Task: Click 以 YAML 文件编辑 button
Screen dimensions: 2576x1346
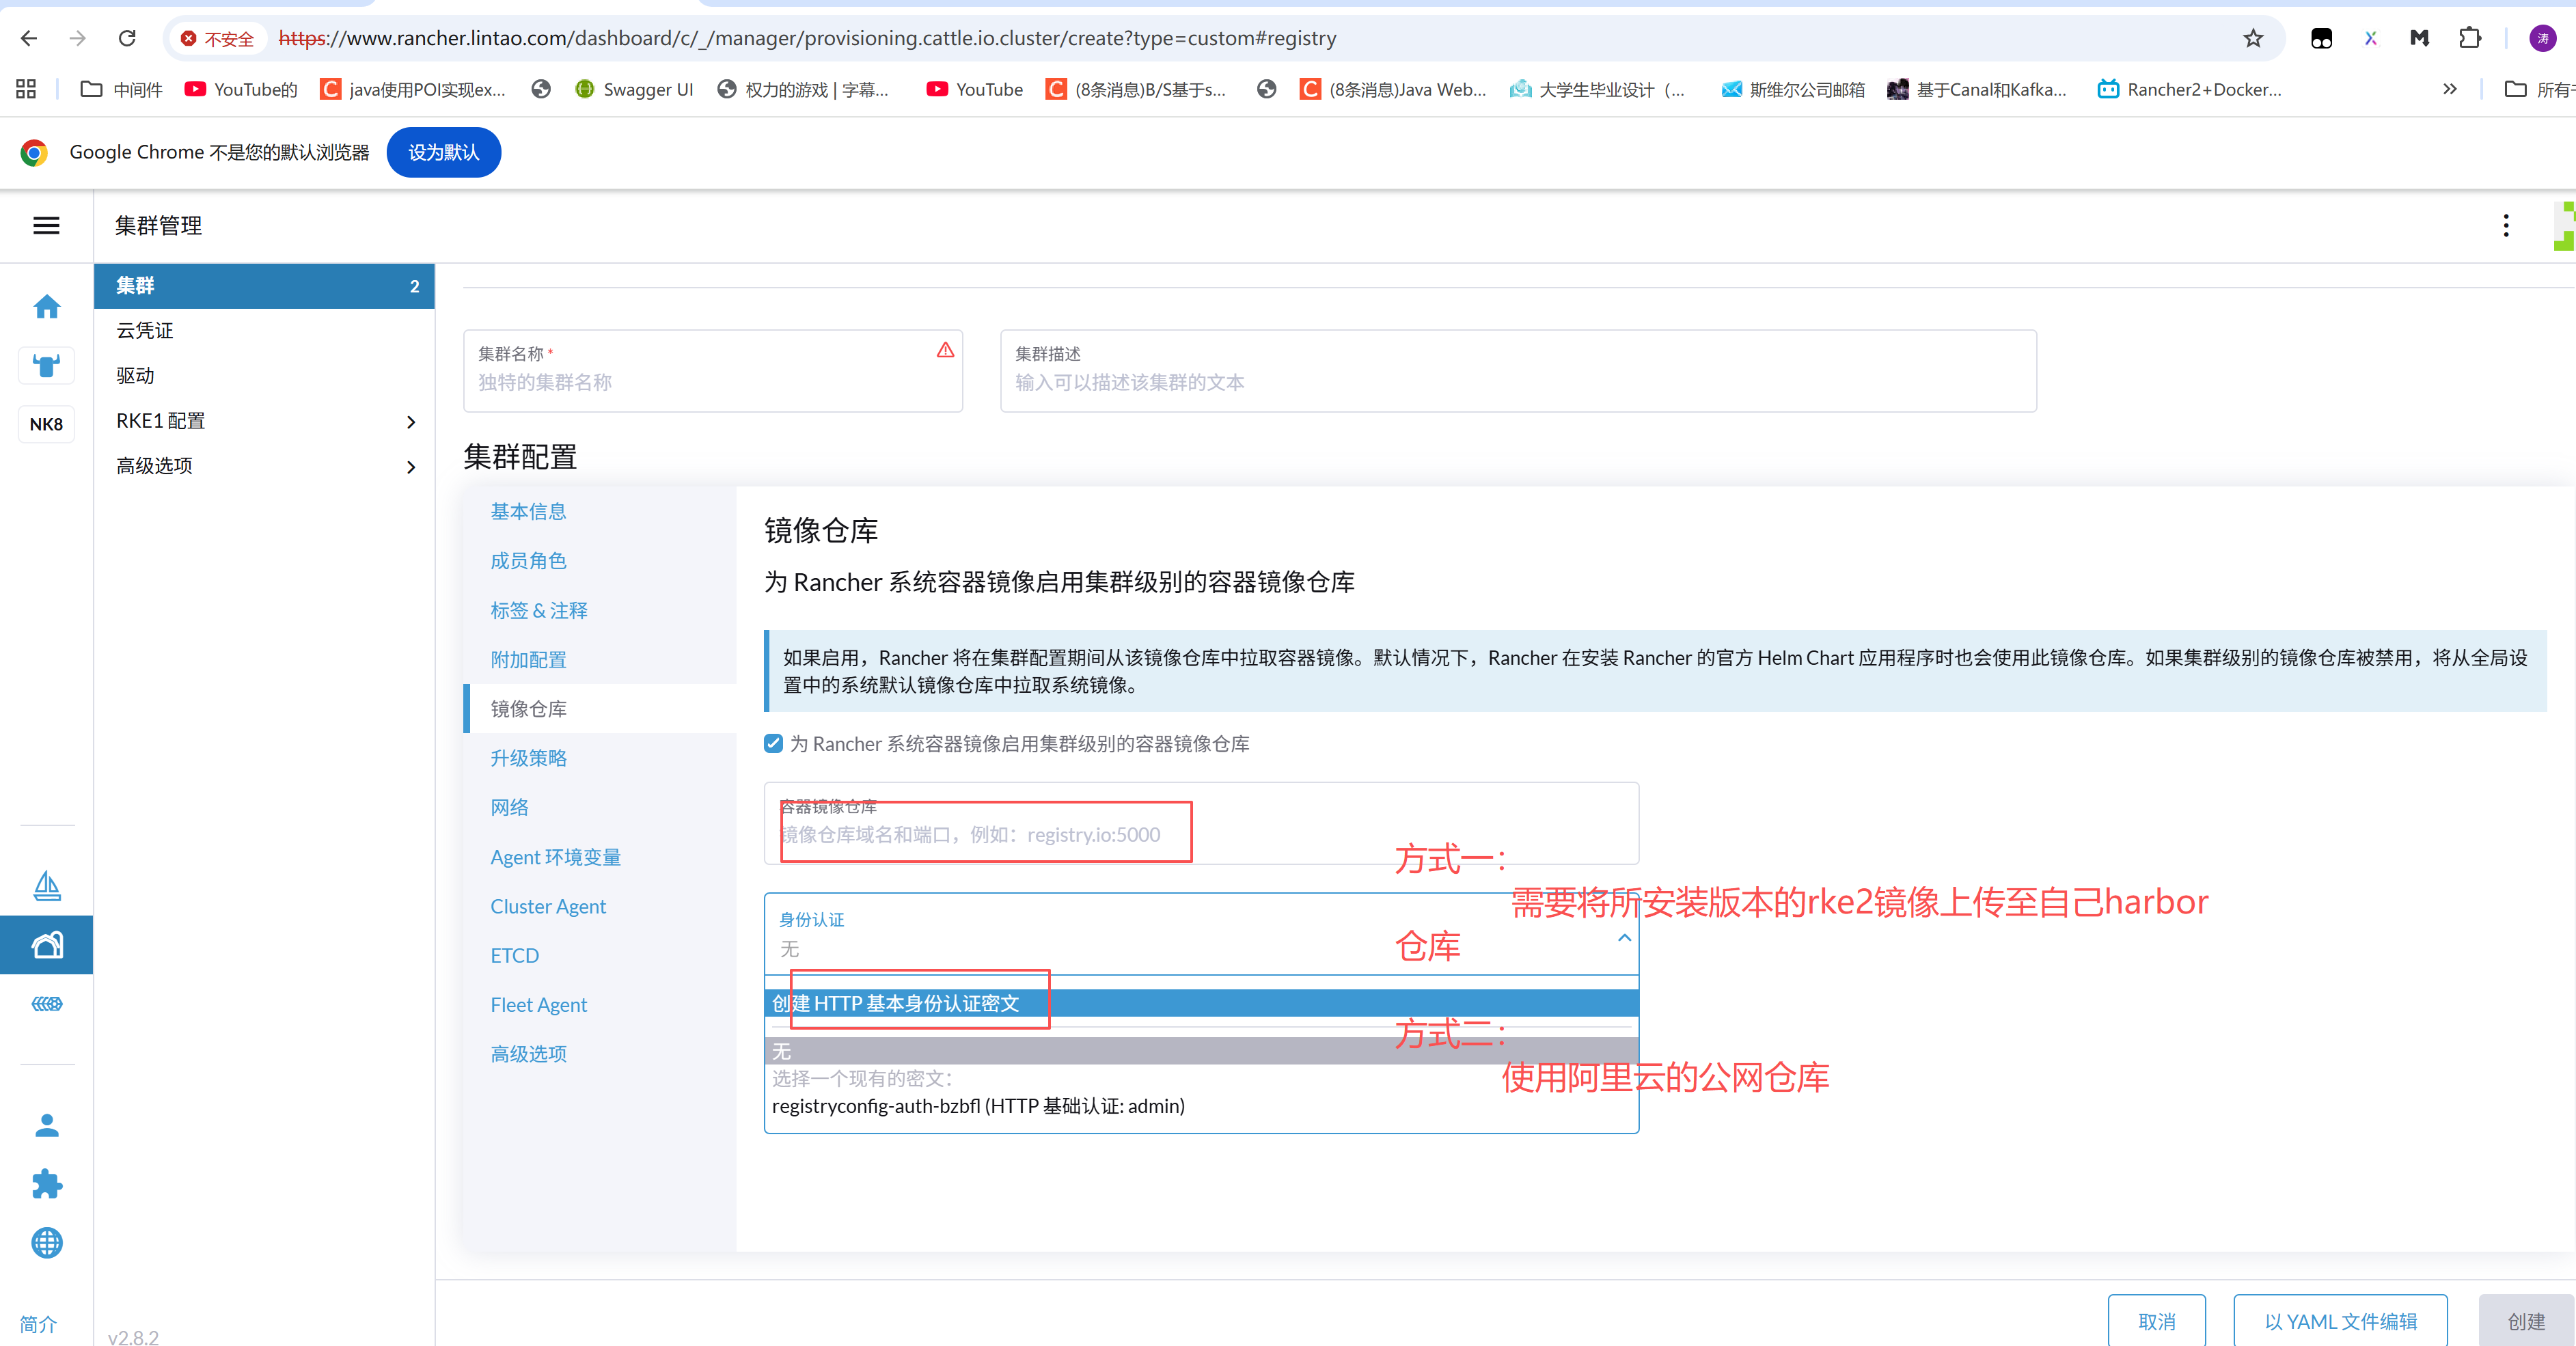Action: pos(2340,1321)
